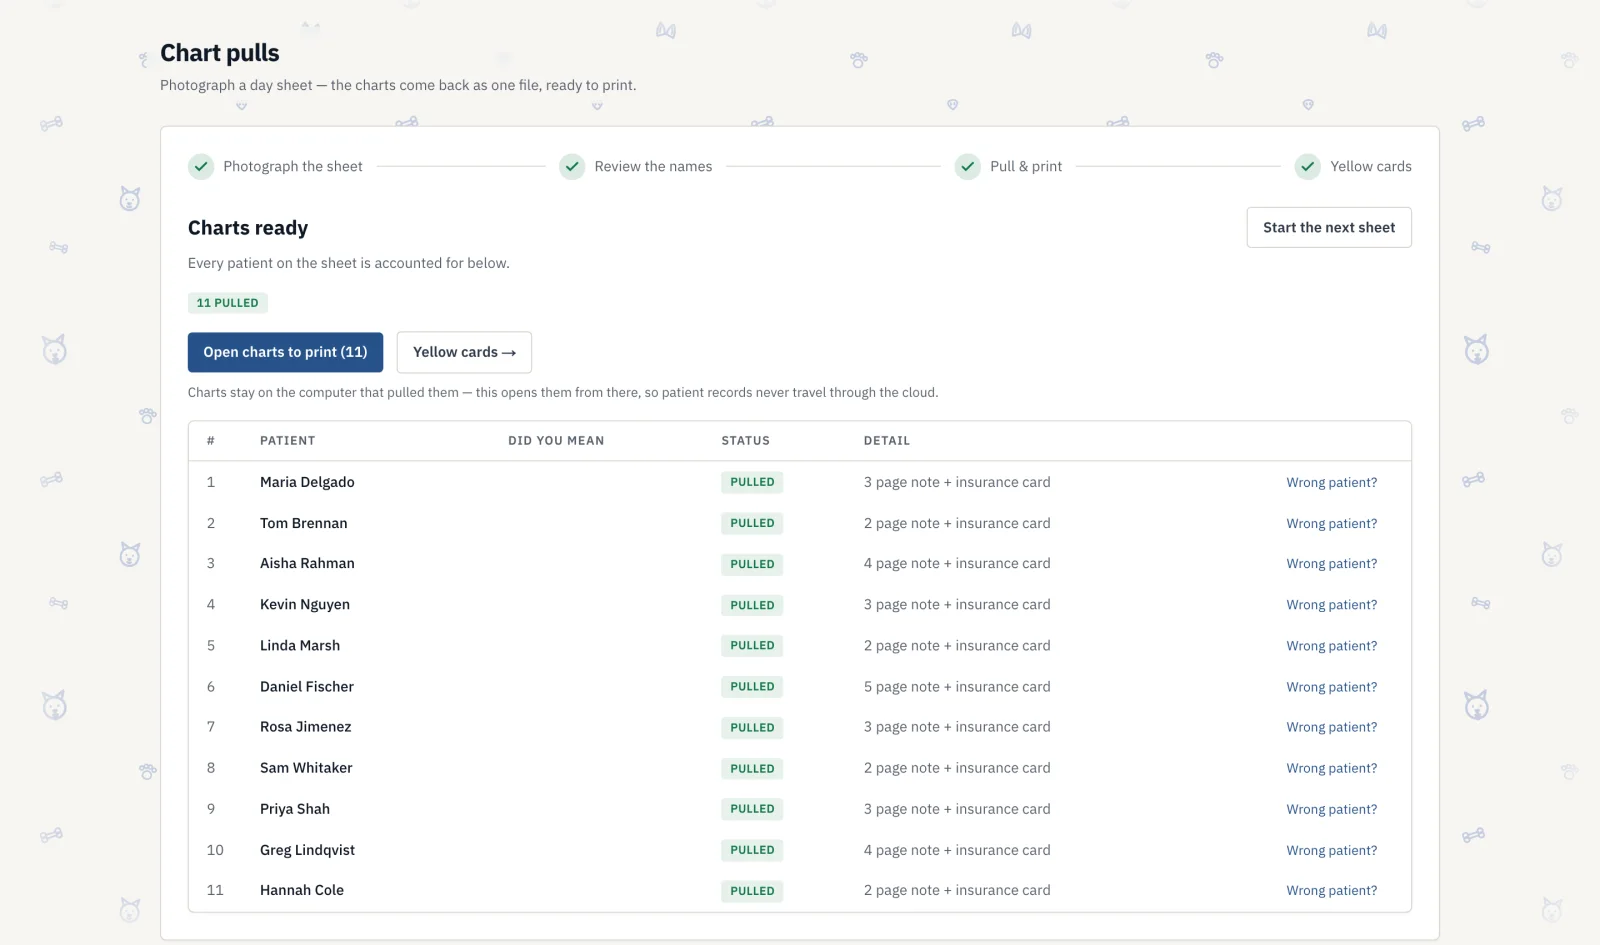Select patient name Tom Brennan
The height and width of the screenshot is (945, 1600).
pos(303,523)
